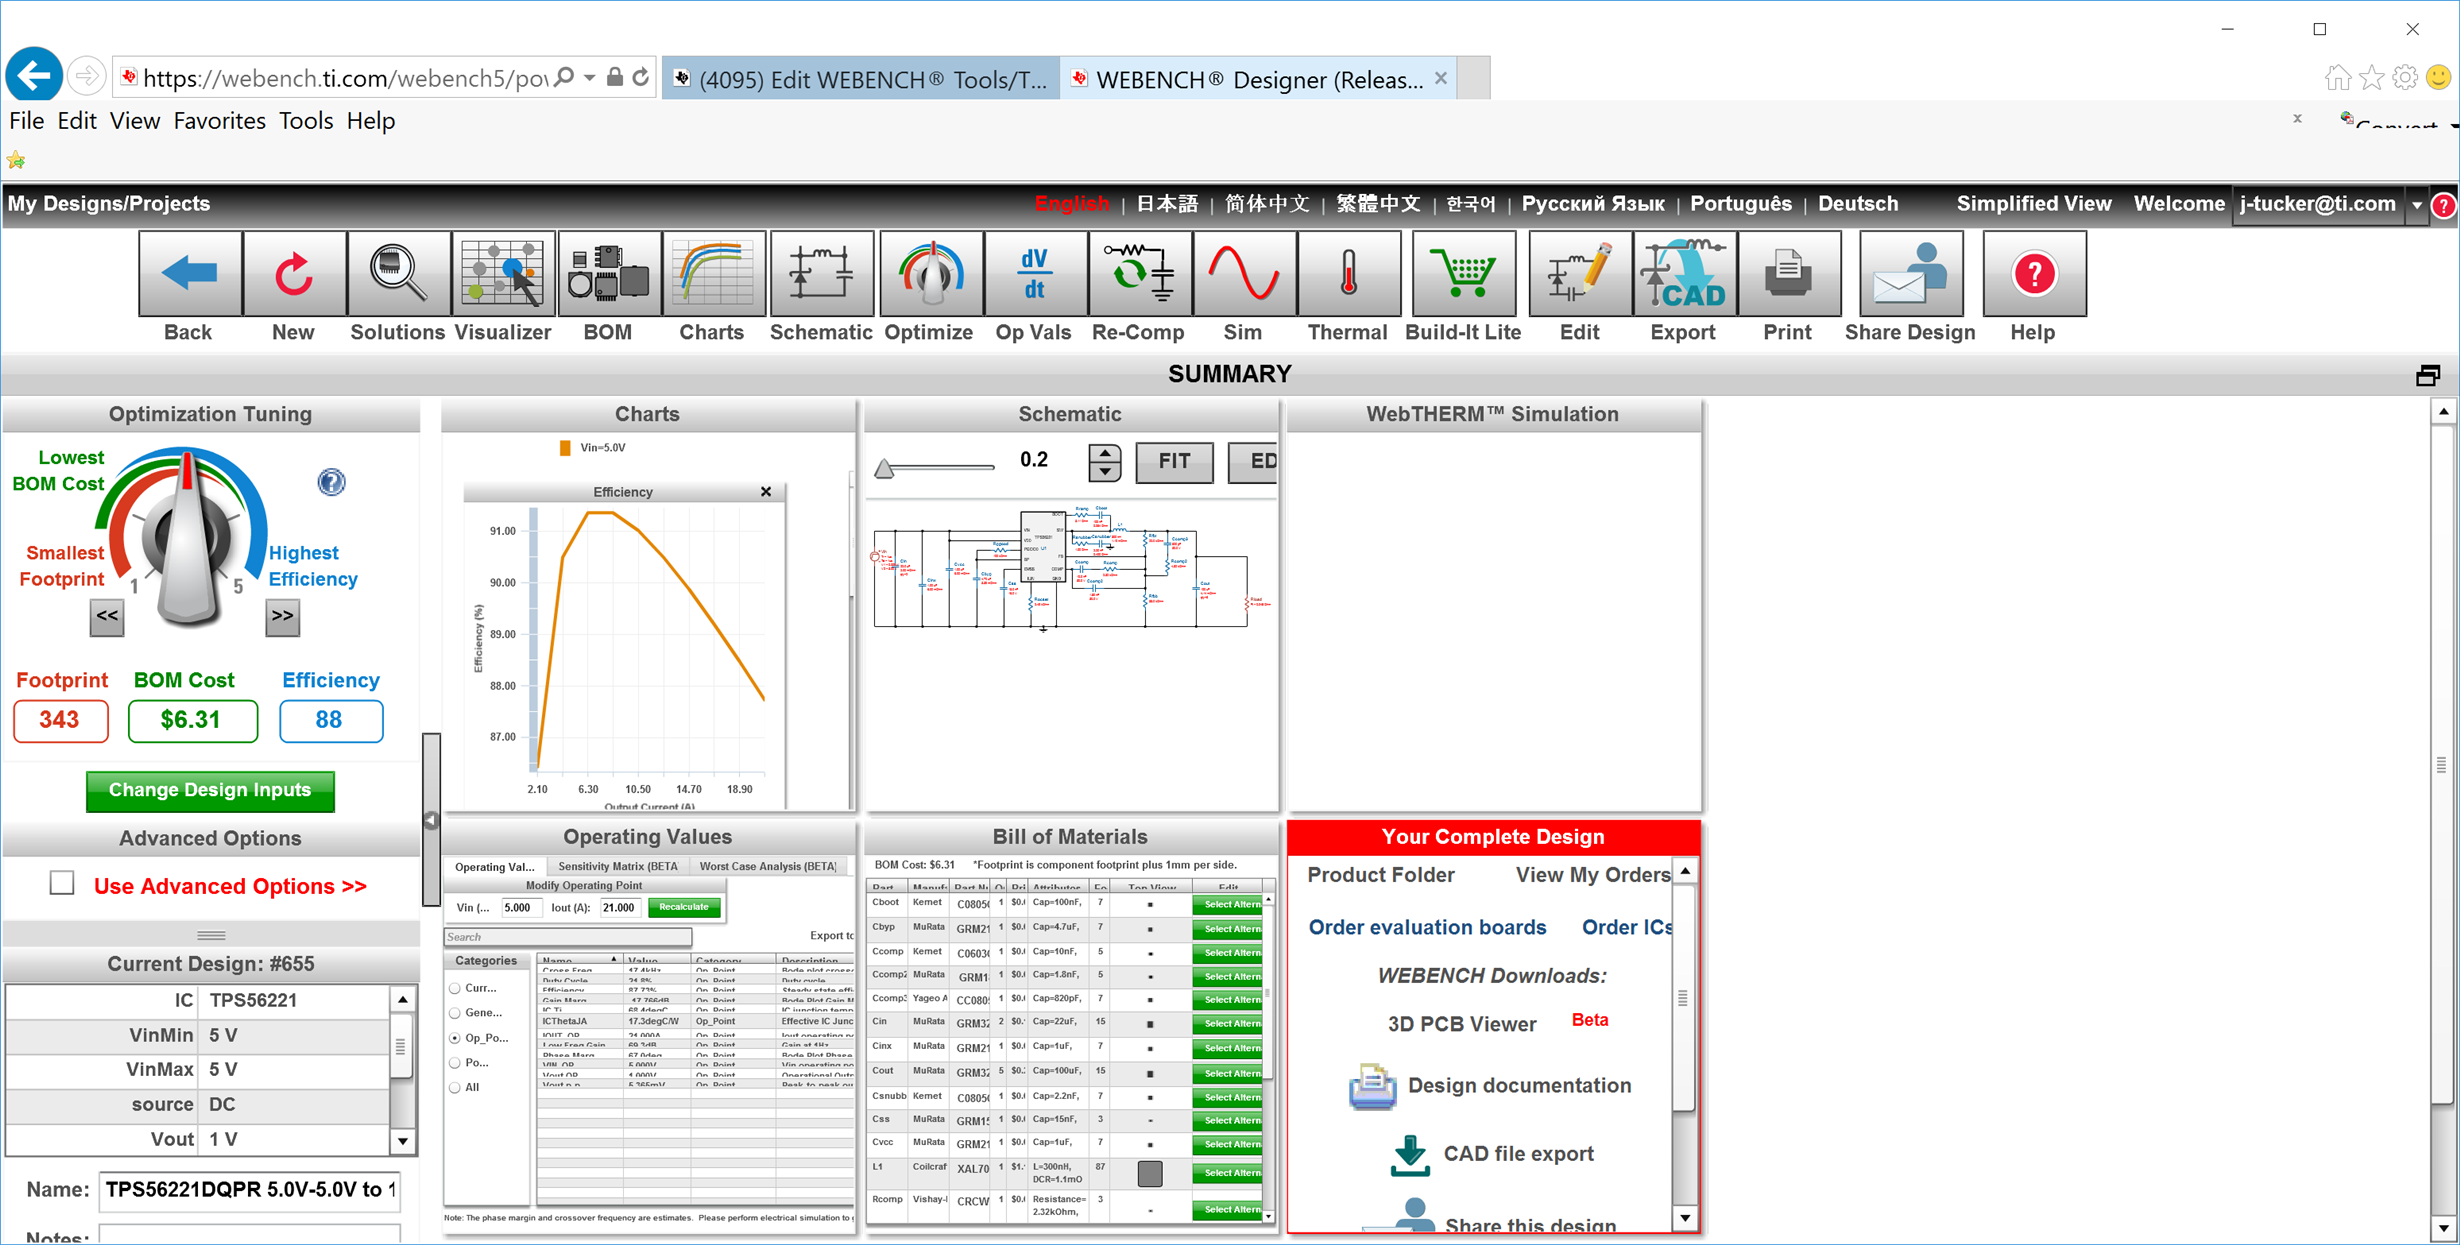This screenshot has height=1245, width=2460.
Task: Open Op Vals dV/dt icon
Action: [1034, 274]
